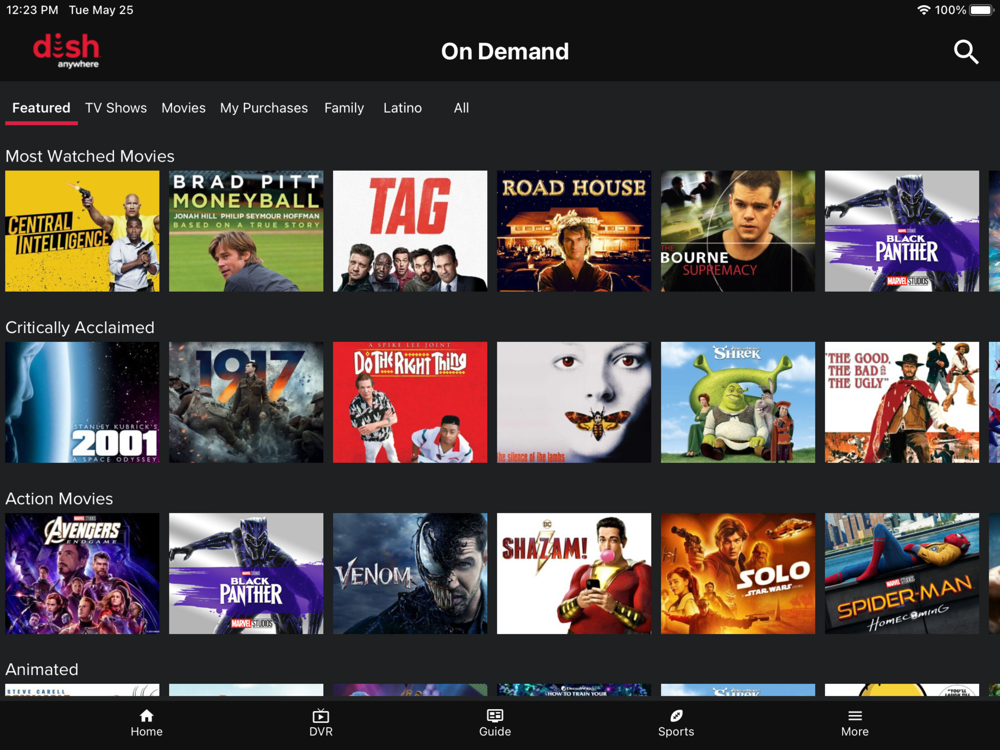Image resolution: width=1000 pixels, height=750 pixels.
Task: Tap the Tue May 25 date
Action: 101,10
